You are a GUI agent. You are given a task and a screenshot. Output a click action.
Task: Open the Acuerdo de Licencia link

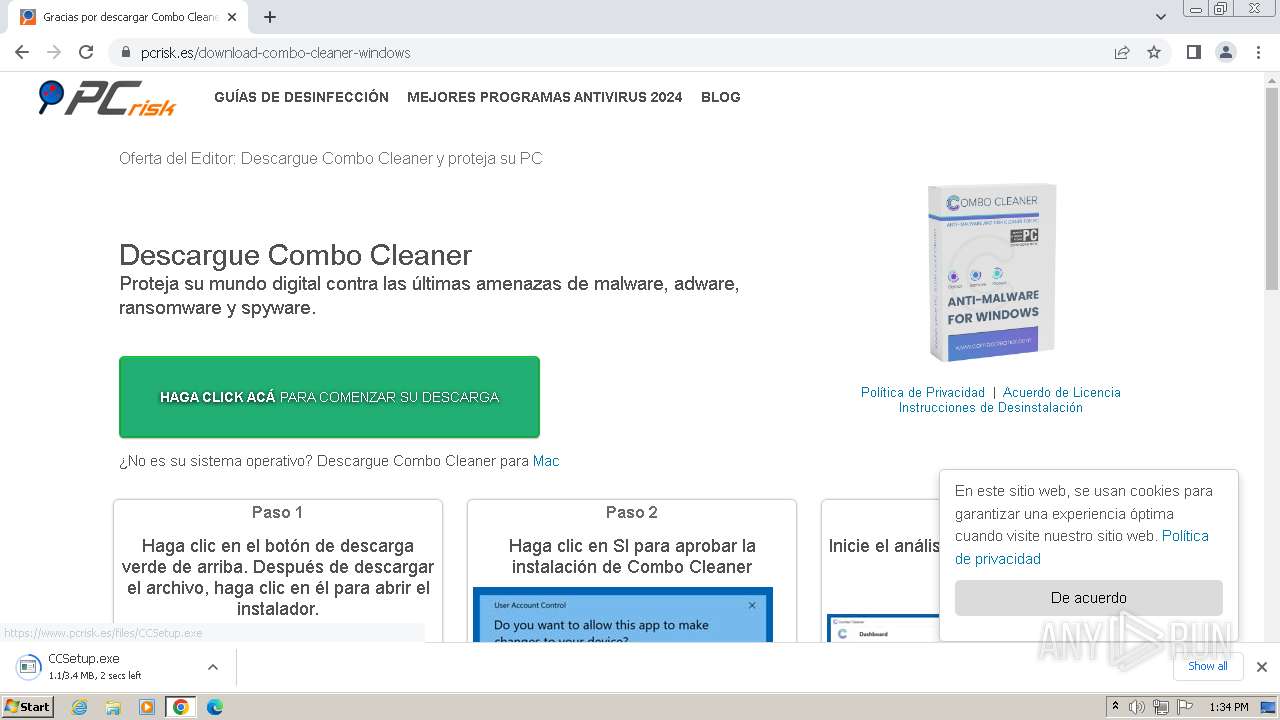[x=1061, y=392]
